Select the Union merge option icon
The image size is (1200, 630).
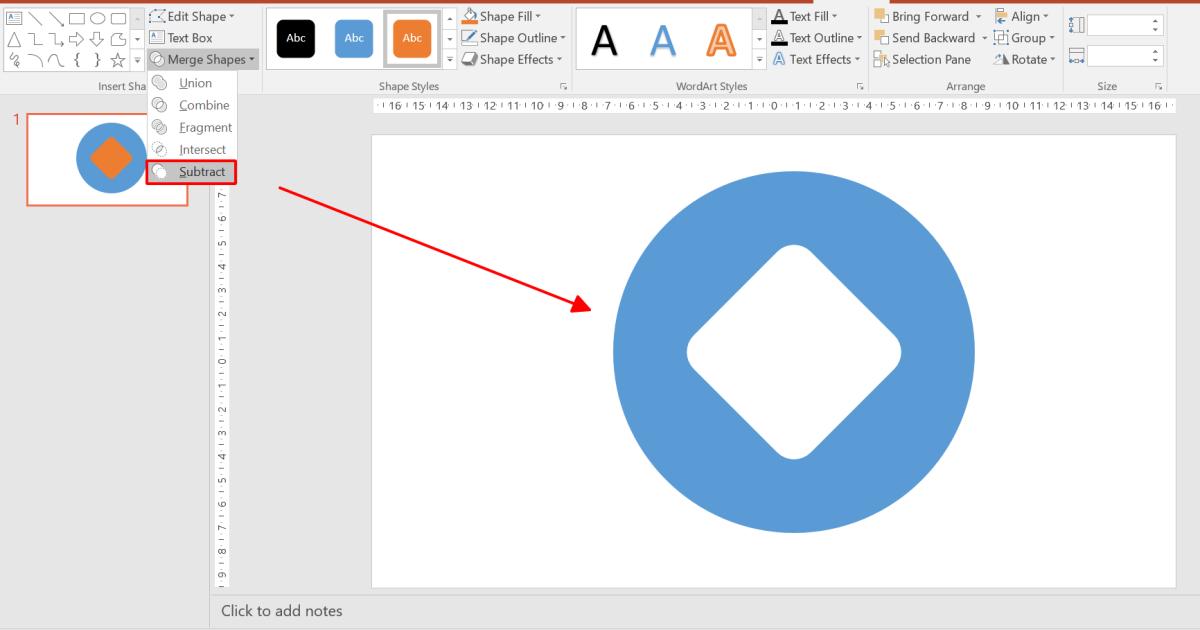click(161, 83)
